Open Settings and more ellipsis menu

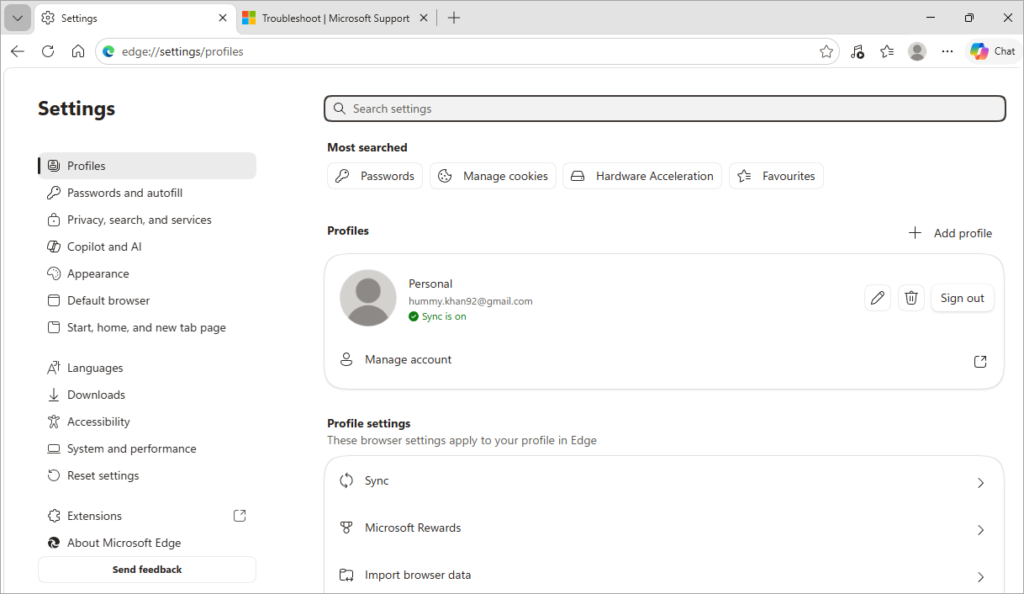tap(947, 51)
